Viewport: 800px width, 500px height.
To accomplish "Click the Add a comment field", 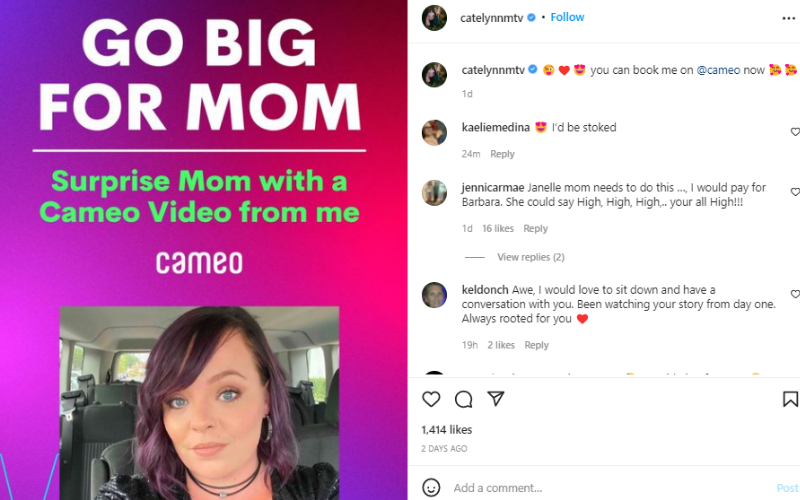I will (610, 488).
